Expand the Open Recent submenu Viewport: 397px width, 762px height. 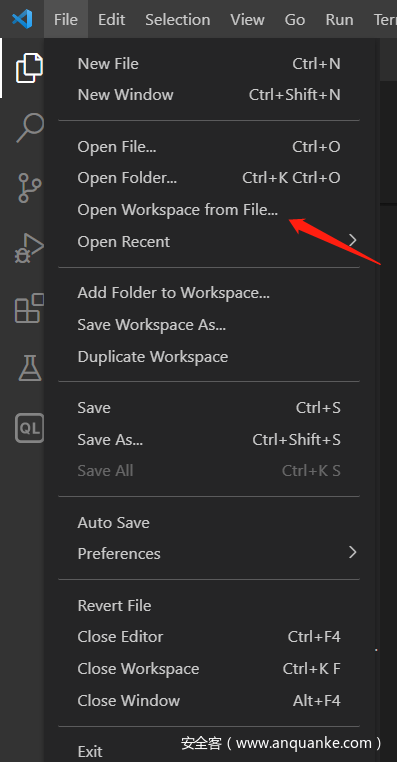coord(209,242)
